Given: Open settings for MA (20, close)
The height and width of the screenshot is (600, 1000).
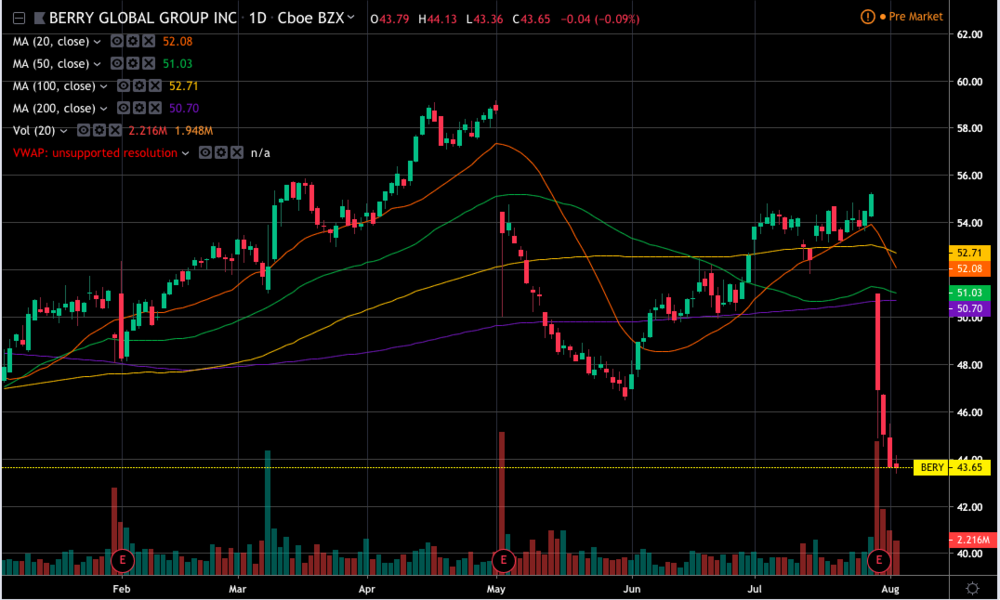Looking at the screenshot, I should (132, 41).
